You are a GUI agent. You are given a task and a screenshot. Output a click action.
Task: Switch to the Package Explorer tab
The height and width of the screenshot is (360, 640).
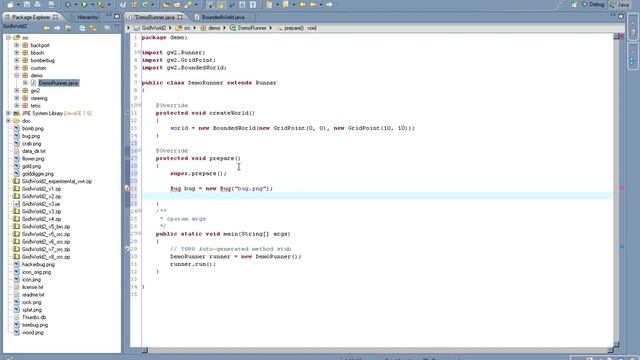[x=32, y=17]
